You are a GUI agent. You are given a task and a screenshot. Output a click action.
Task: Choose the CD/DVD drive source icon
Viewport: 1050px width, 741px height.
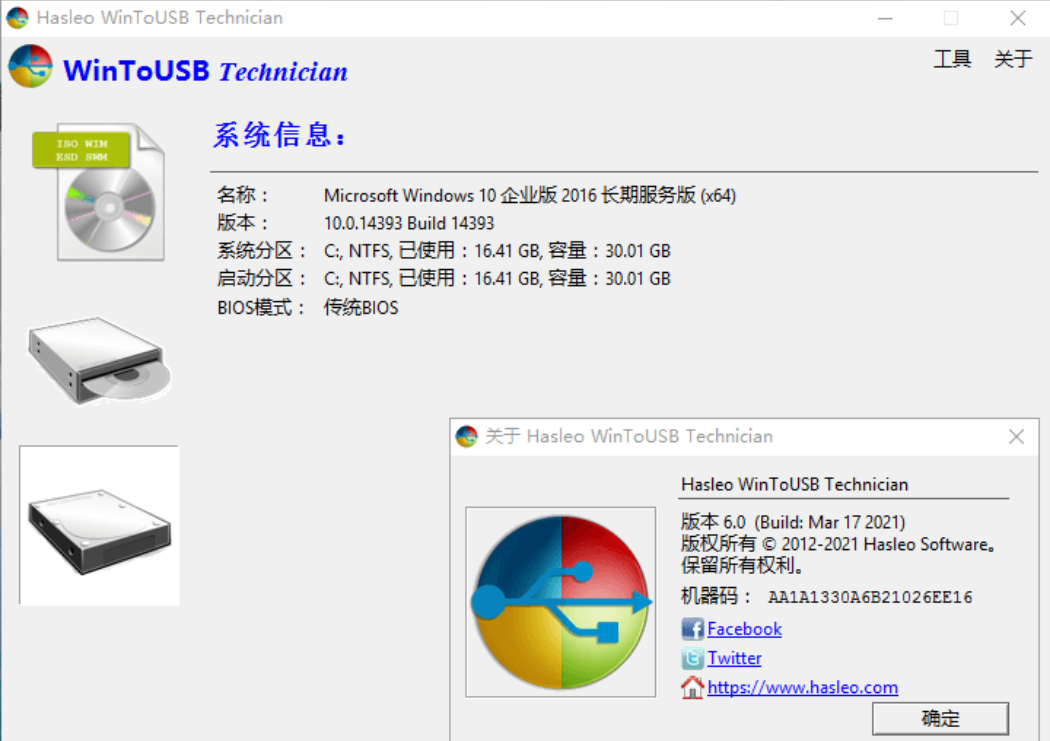pos(99,360)
